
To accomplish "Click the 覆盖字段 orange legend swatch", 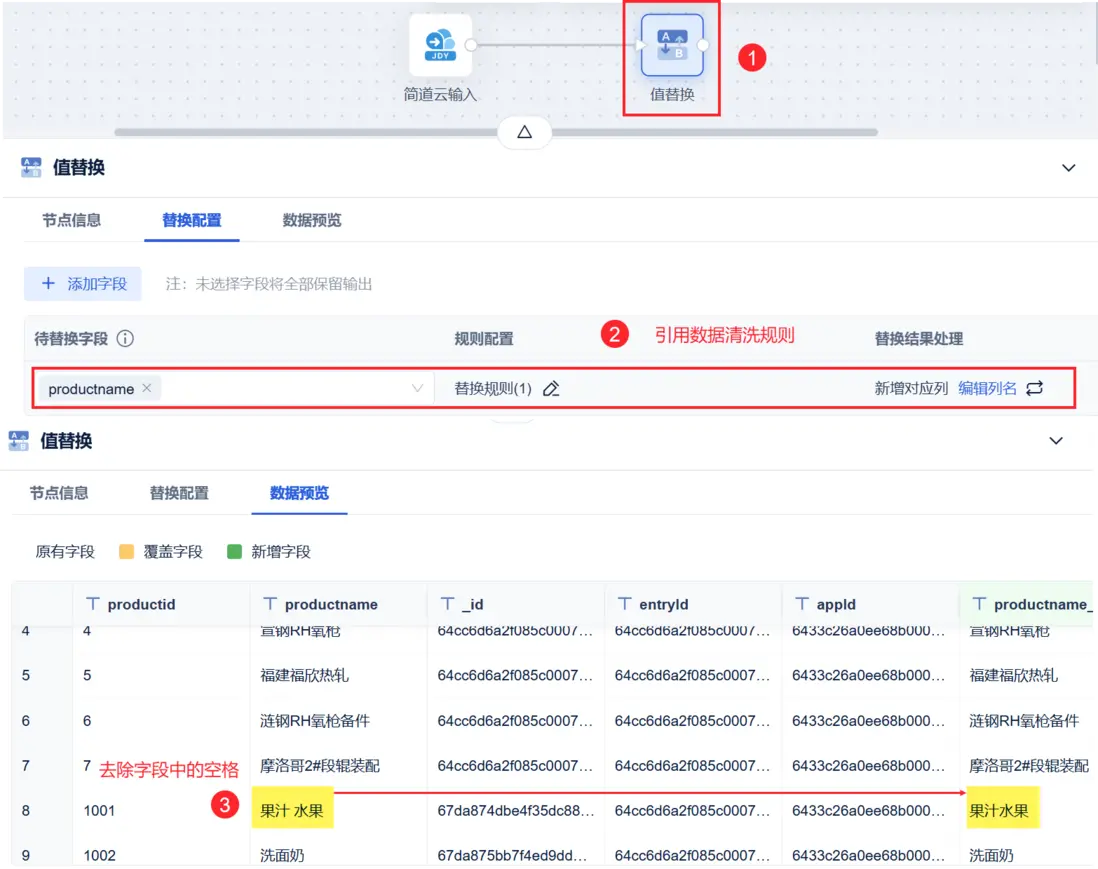I will pos(127,552).
